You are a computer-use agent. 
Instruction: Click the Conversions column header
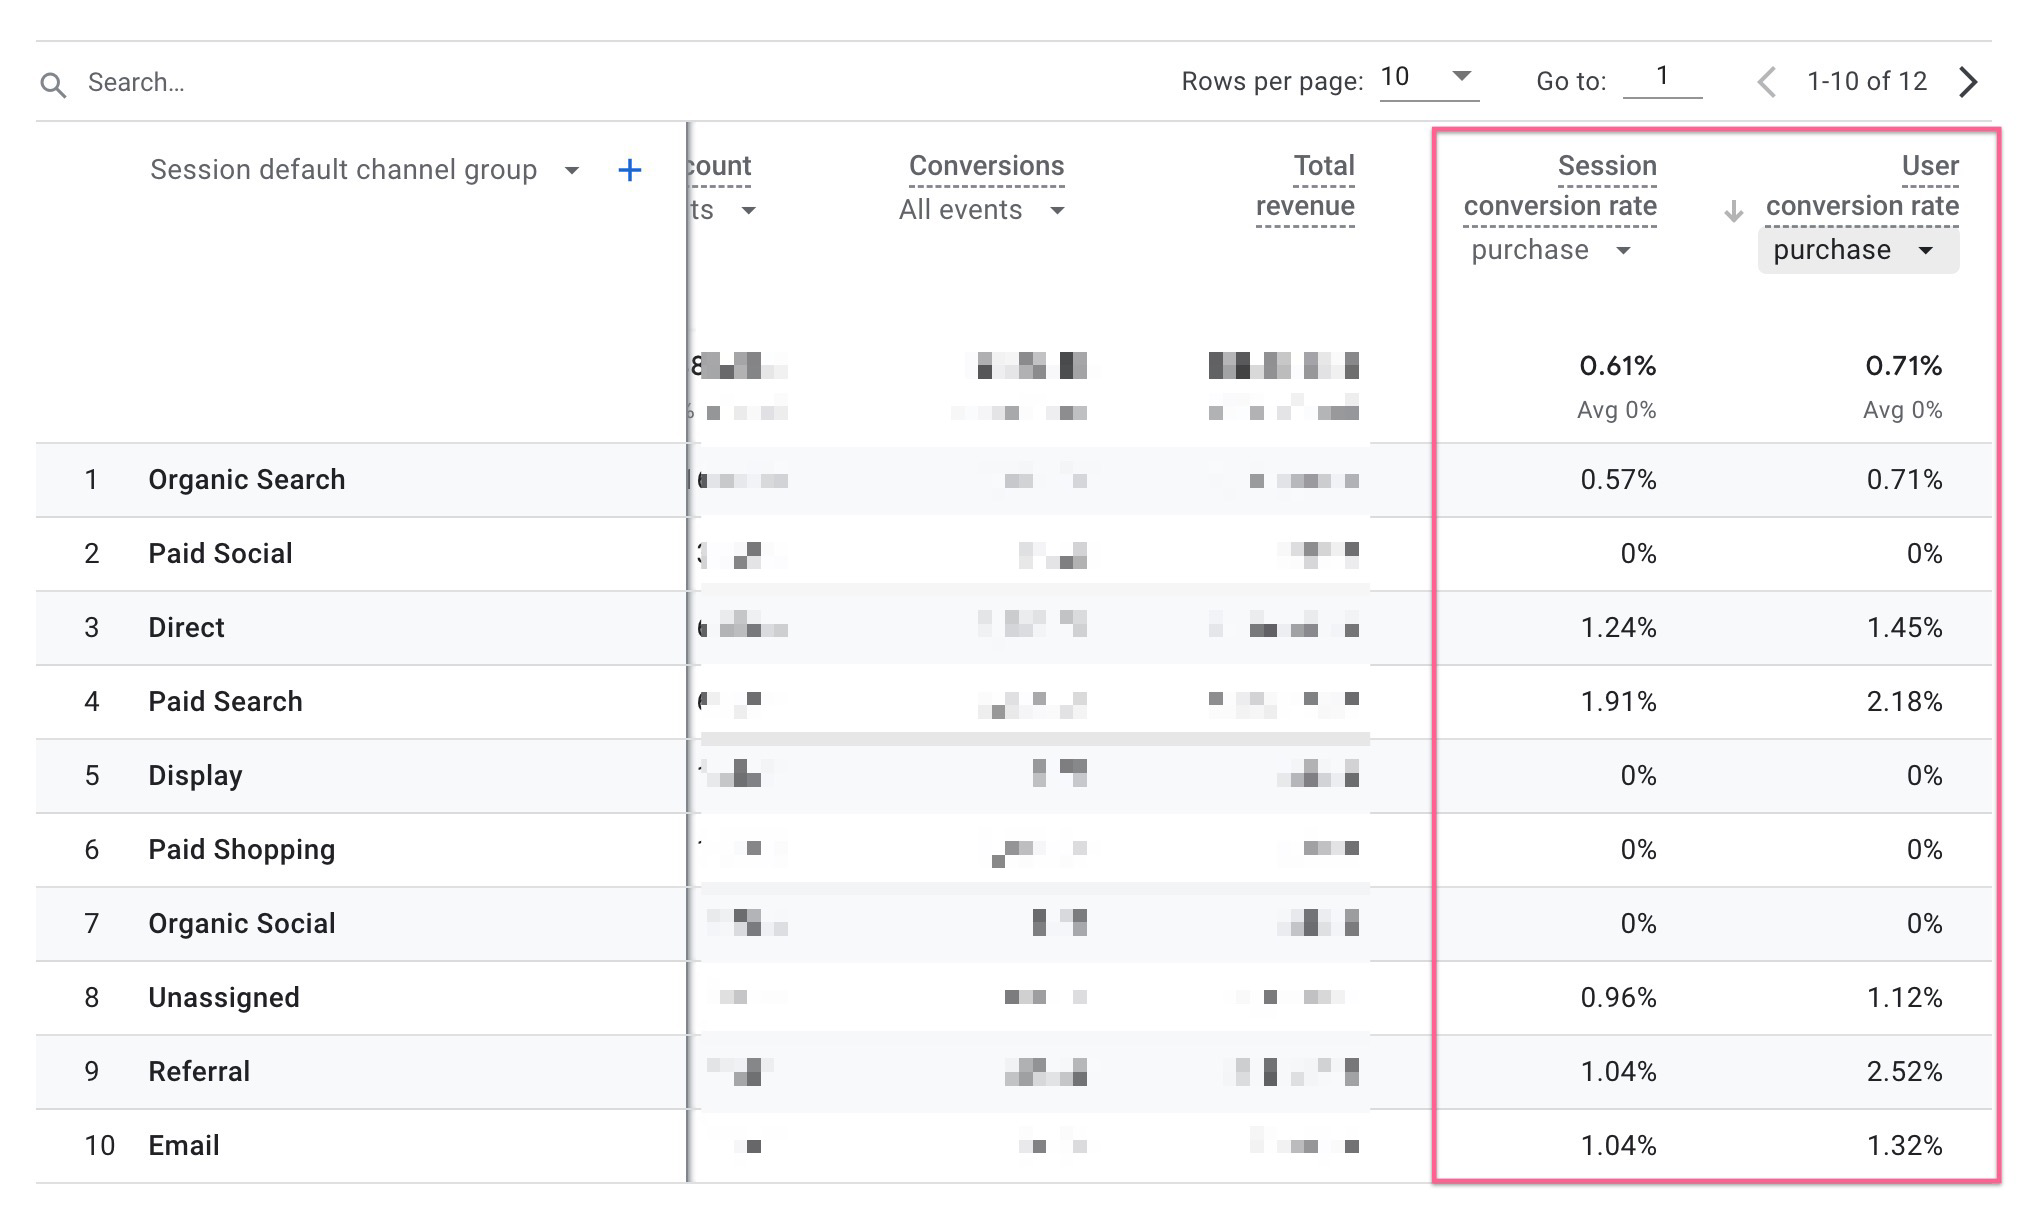pos(985,165)
